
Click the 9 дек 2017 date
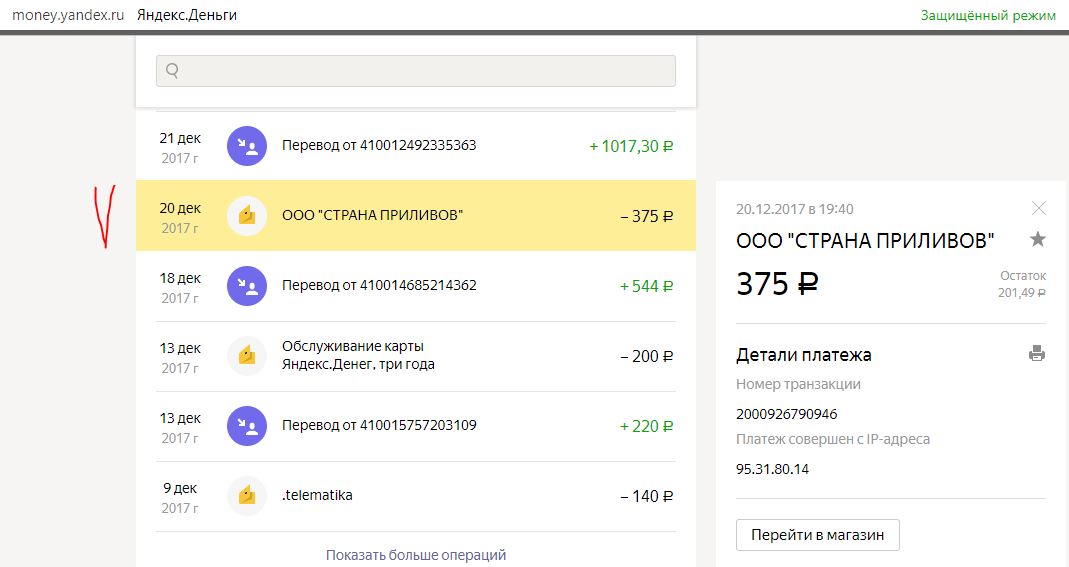pyautogui.click(x=180, y=497)
